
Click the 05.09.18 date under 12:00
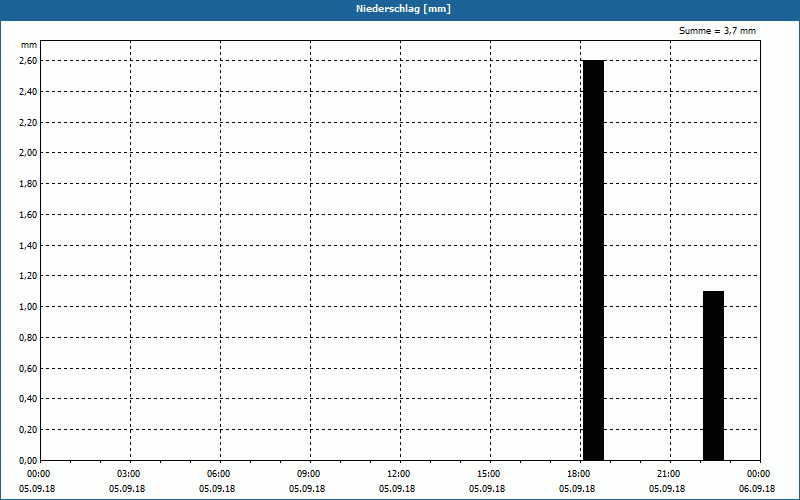397,489
